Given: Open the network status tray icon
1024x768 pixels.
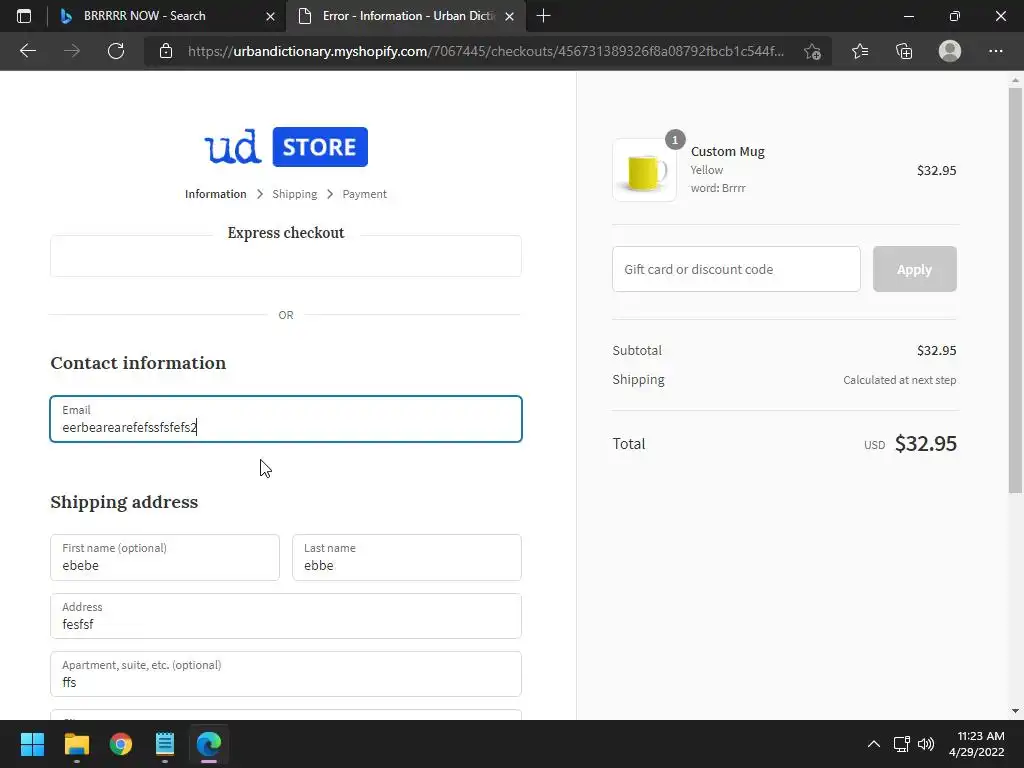Looking at the screenshot, I should (902, 744).
